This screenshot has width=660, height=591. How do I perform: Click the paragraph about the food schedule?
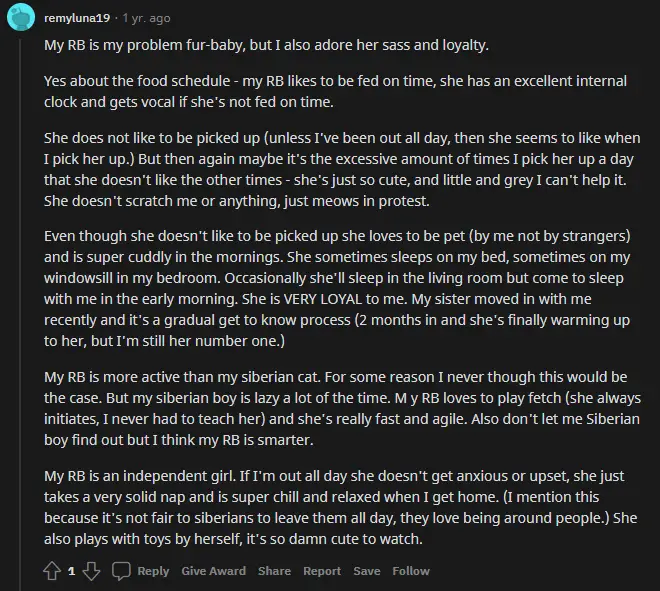(x=335, y=91)
